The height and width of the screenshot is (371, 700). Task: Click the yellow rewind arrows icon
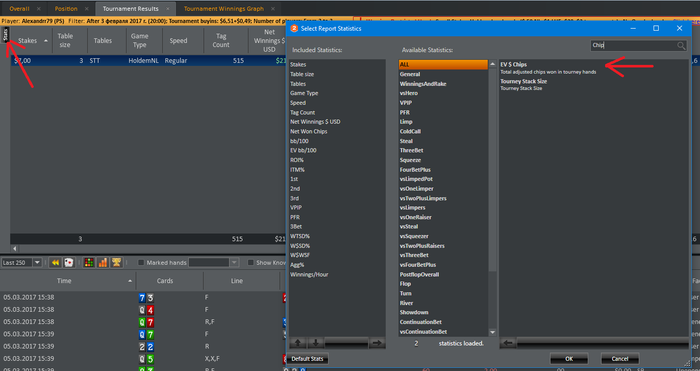click(55, 263)
